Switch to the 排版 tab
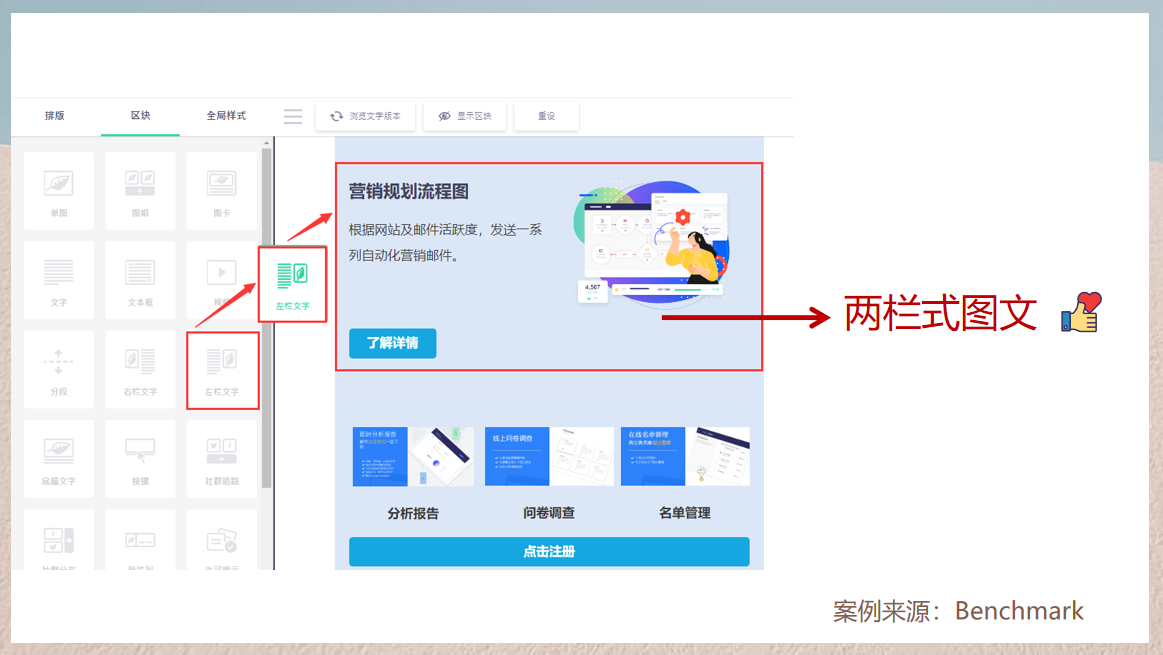 (x=54, y=116)
